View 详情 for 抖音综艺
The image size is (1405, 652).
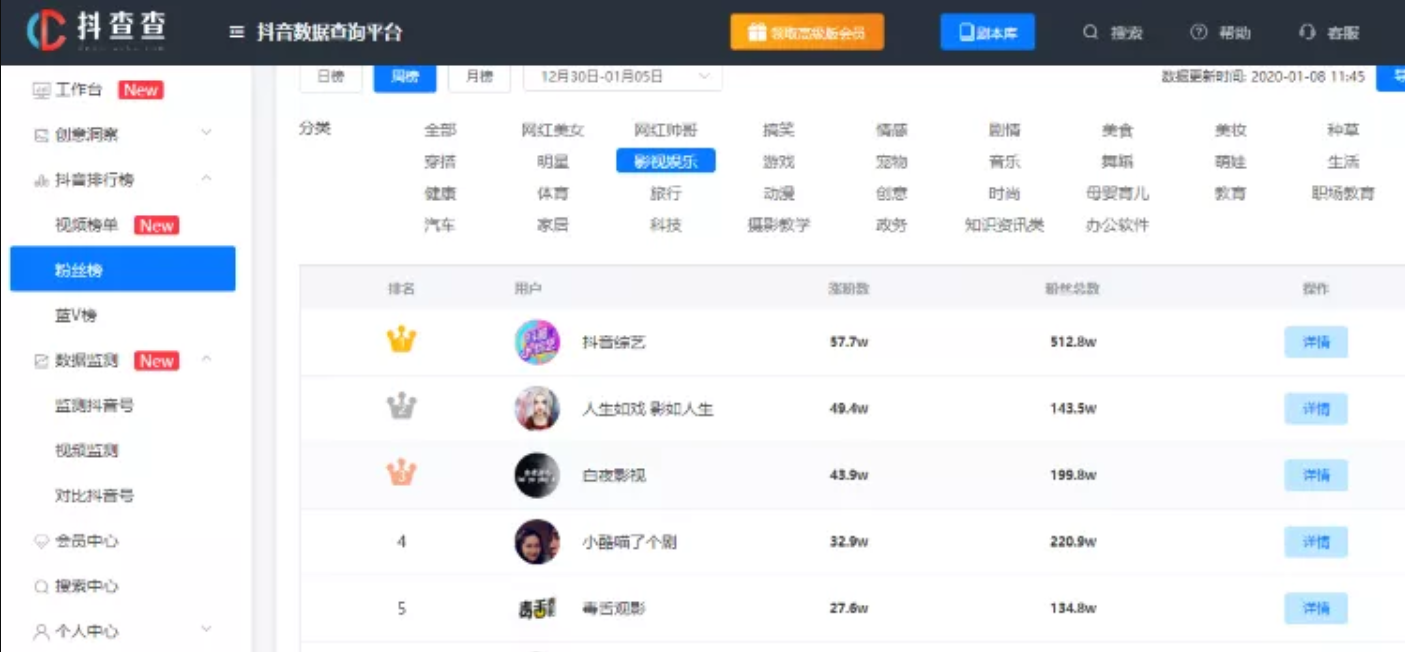click(x=1315, y=342)
